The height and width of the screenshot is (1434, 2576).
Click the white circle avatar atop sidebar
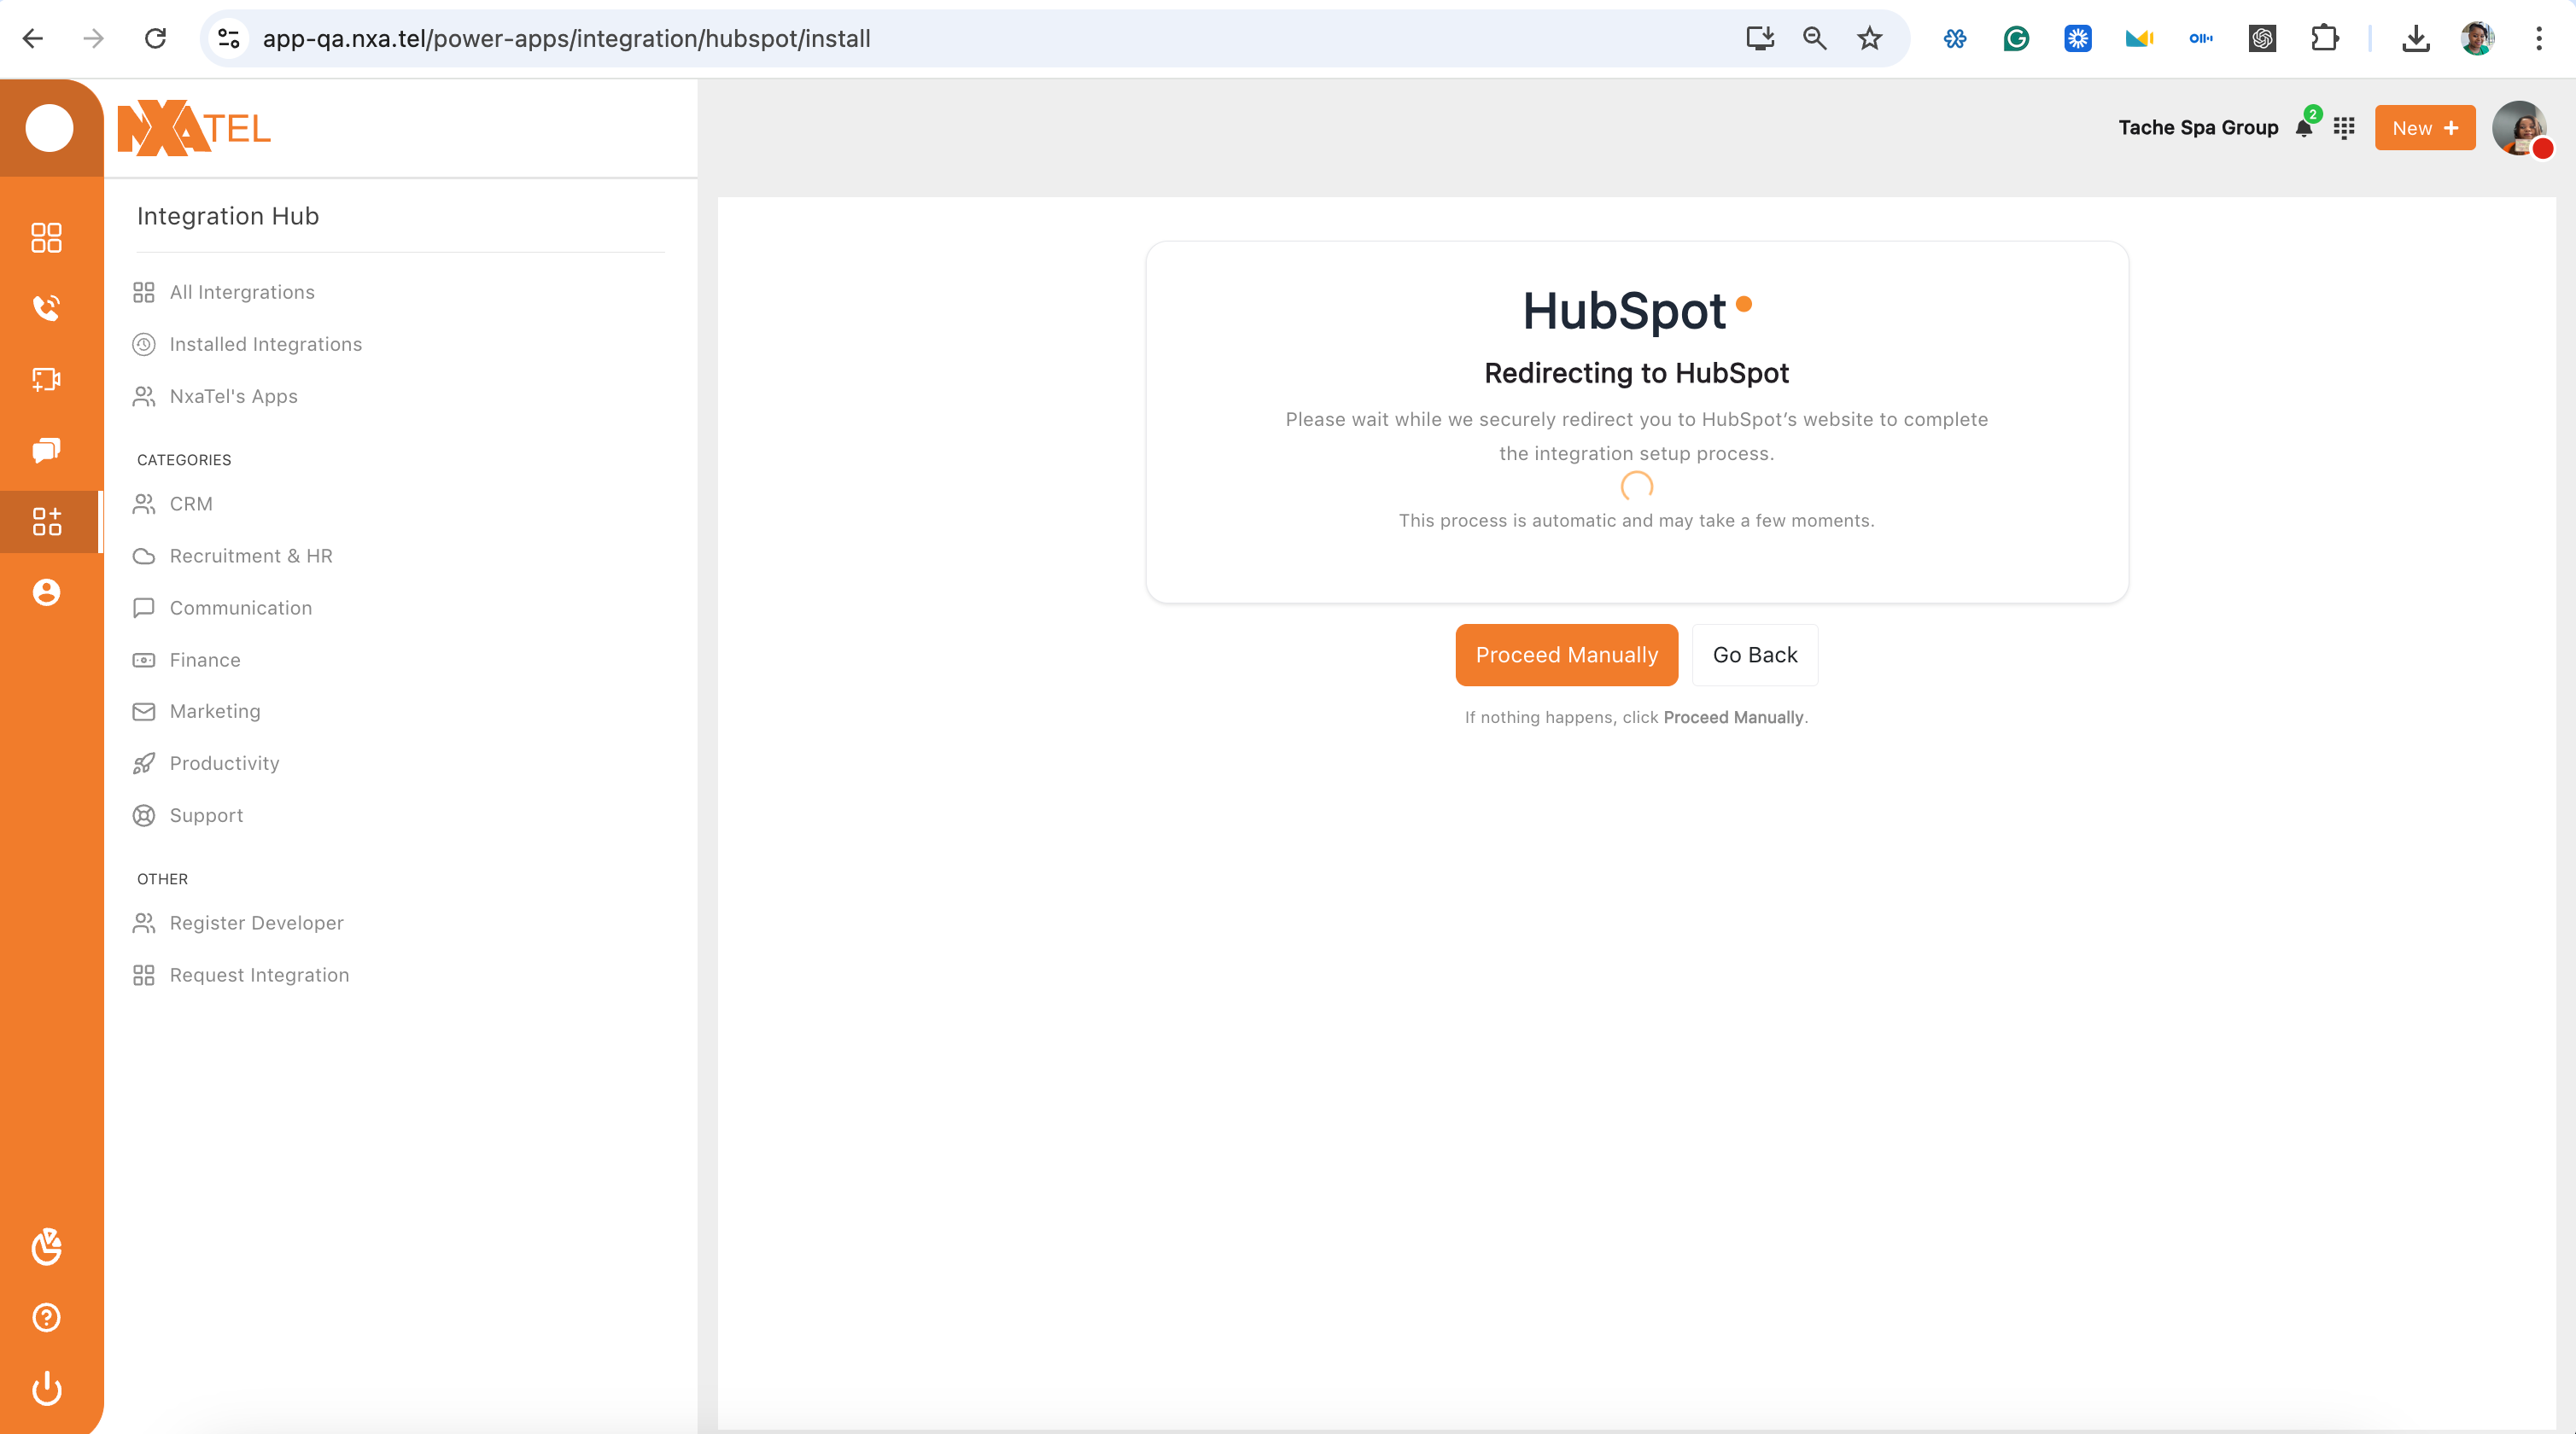click(49, 128)
